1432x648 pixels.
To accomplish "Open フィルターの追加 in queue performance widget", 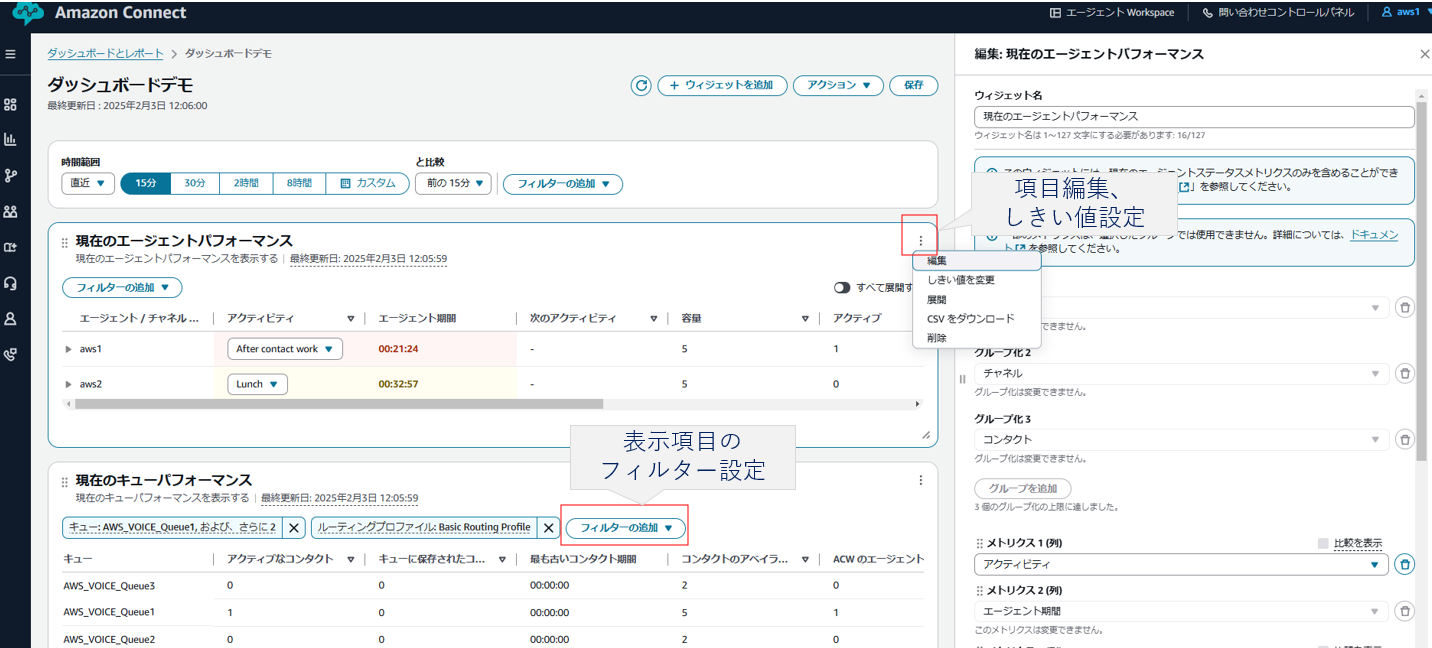I will pos(626,527).
